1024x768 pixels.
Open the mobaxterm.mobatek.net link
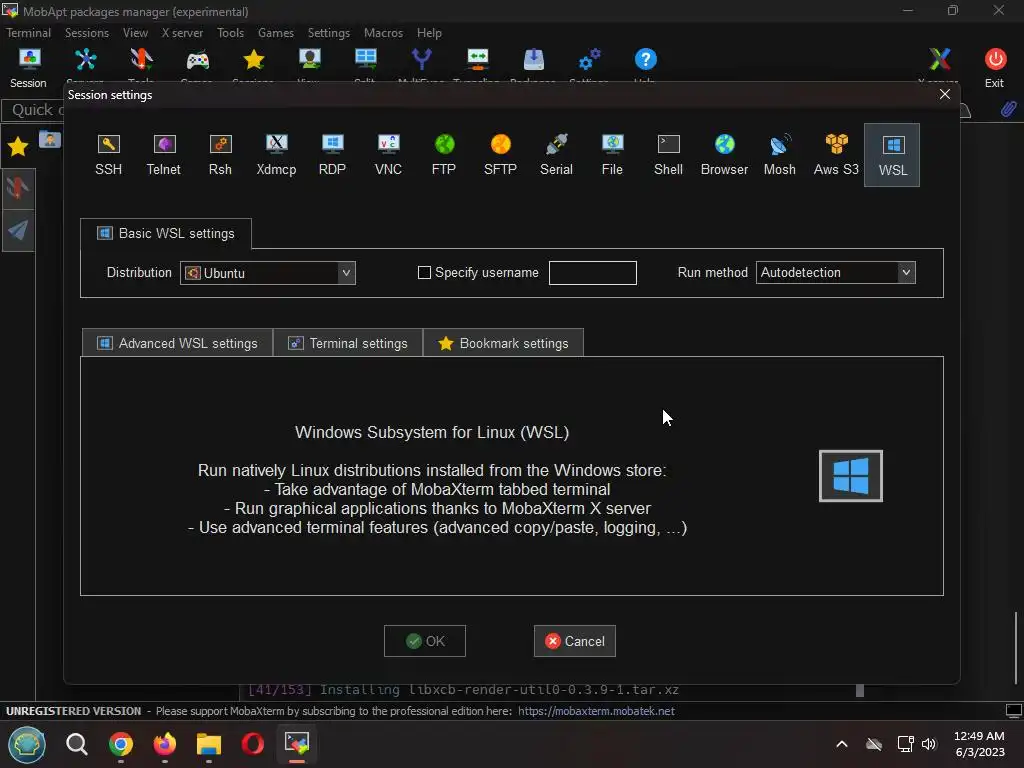pos(596,711)
